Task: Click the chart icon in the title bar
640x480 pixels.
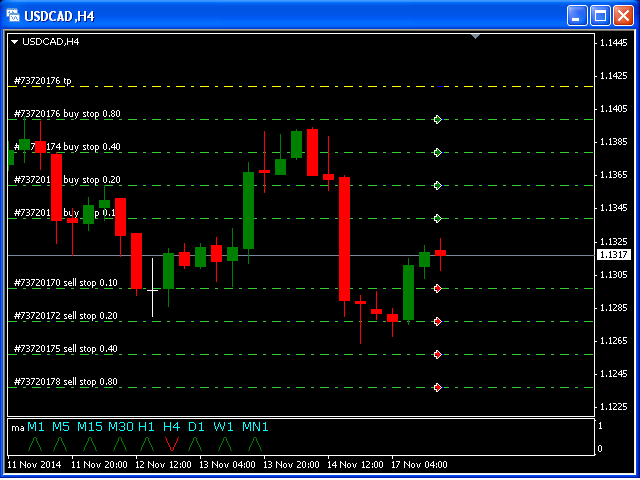Action: click(13, 15)
